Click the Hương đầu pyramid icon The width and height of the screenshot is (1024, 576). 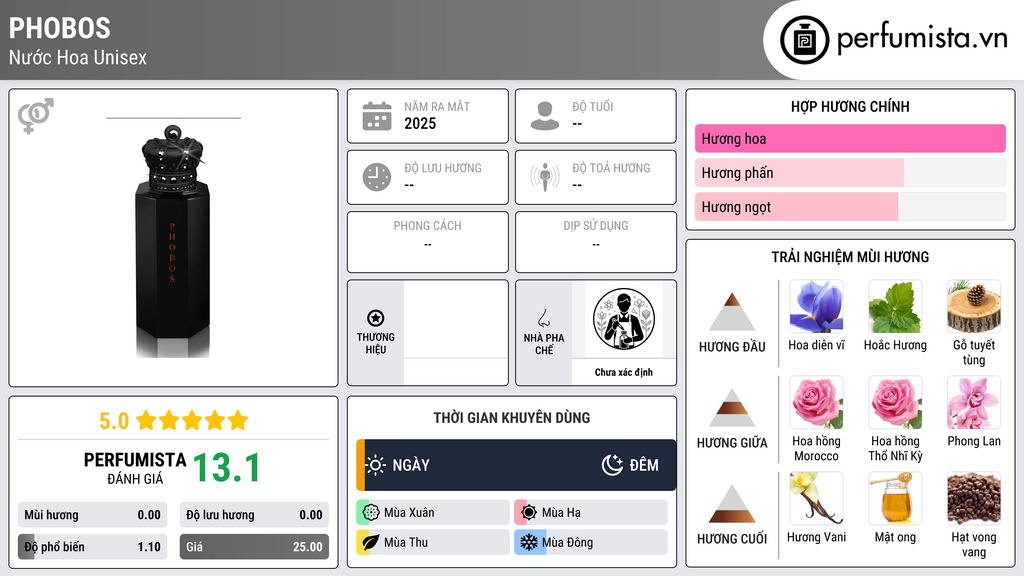(x=732, y=312)
